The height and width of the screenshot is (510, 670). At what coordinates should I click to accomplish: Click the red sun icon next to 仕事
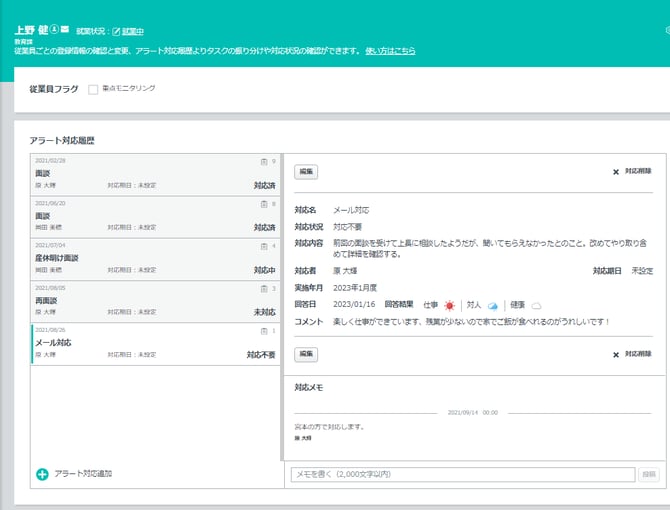(x=449, y=305)
